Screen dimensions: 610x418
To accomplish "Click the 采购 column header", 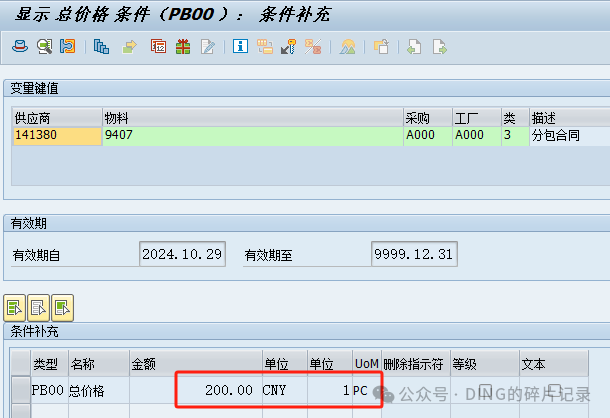I will click(428, 118).
